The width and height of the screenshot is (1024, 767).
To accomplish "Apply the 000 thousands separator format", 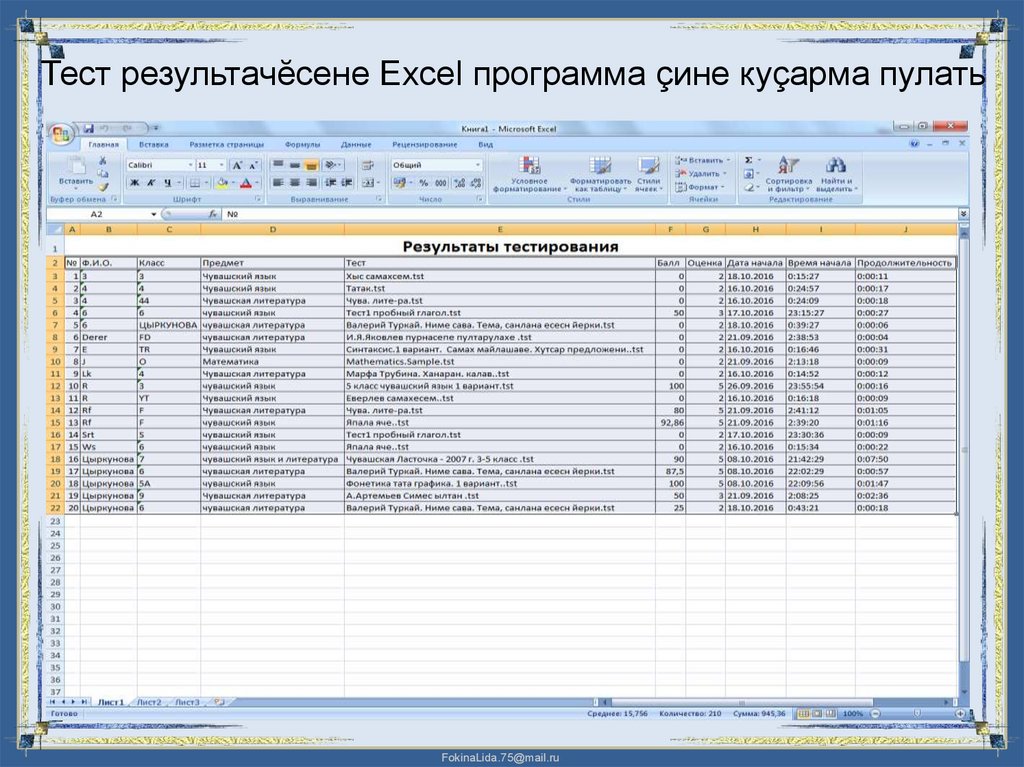I will tap(441, 183).
